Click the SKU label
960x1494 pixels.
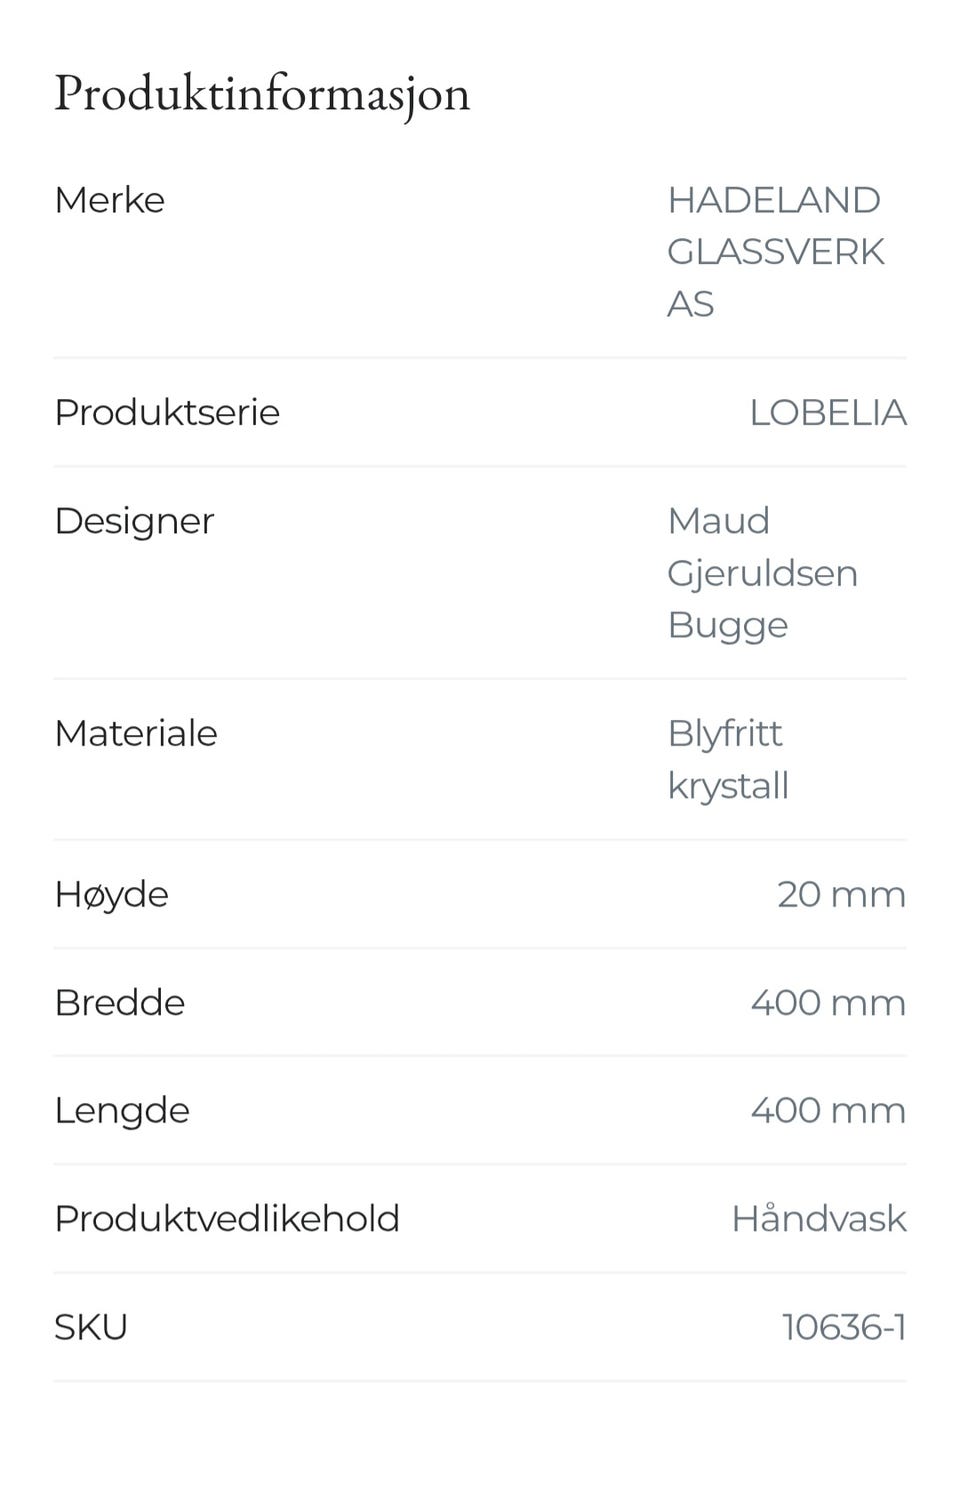click(x=91, y=1327)
